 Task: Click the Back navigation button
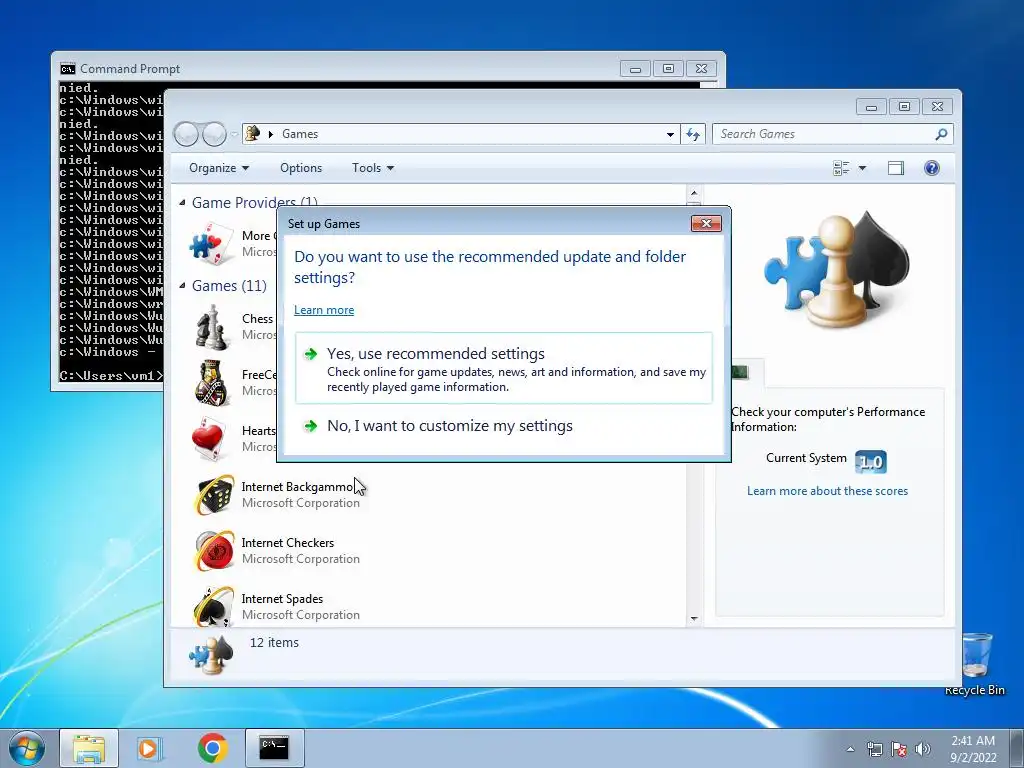point(186,134)
